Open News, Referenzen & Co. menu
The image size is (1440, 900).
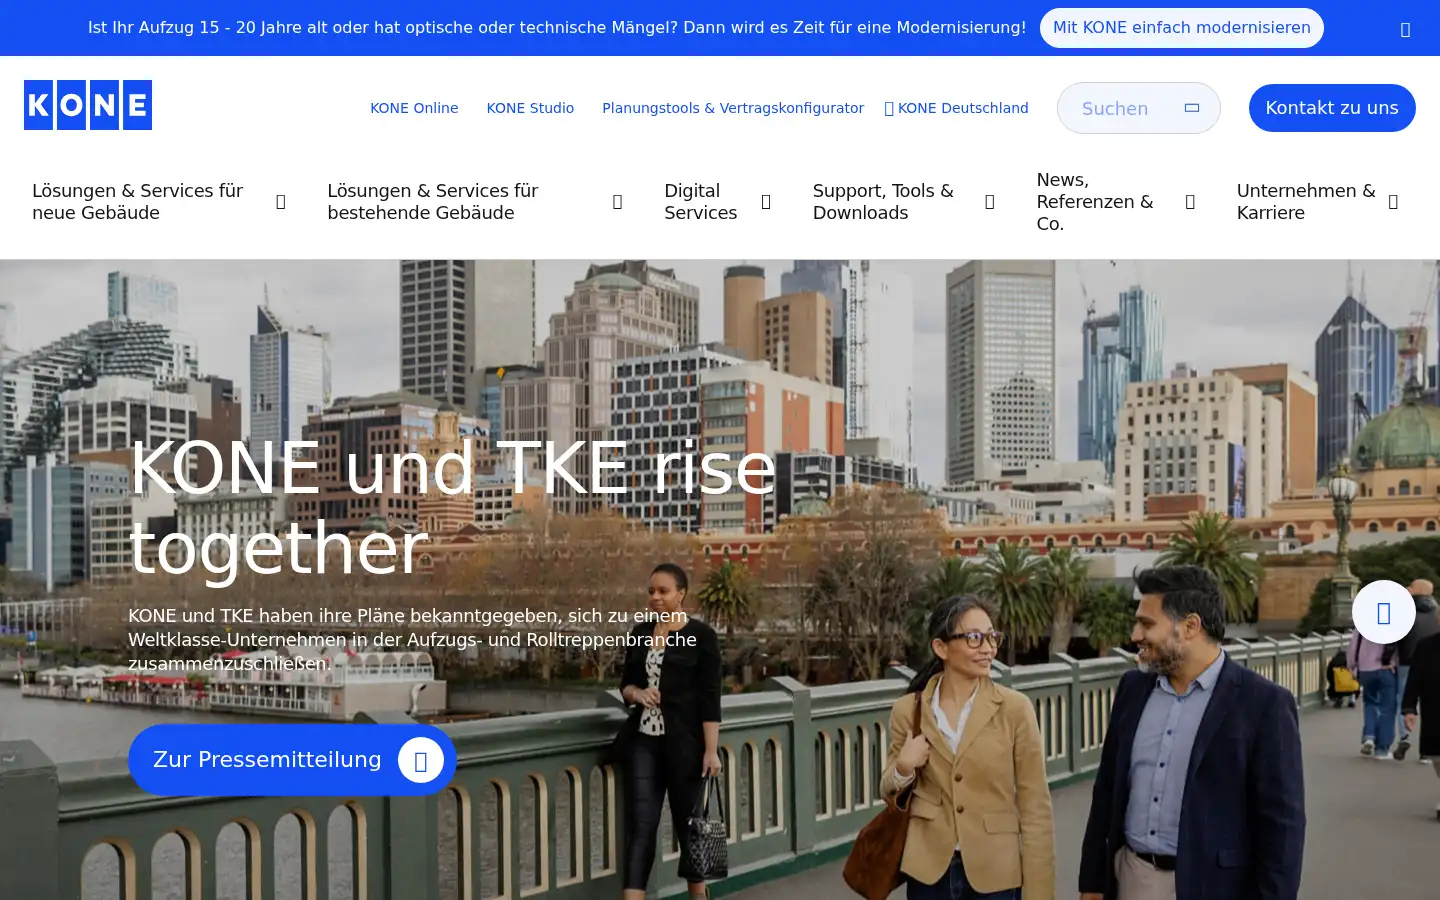pyautogui.click(x=1095, y=202)
